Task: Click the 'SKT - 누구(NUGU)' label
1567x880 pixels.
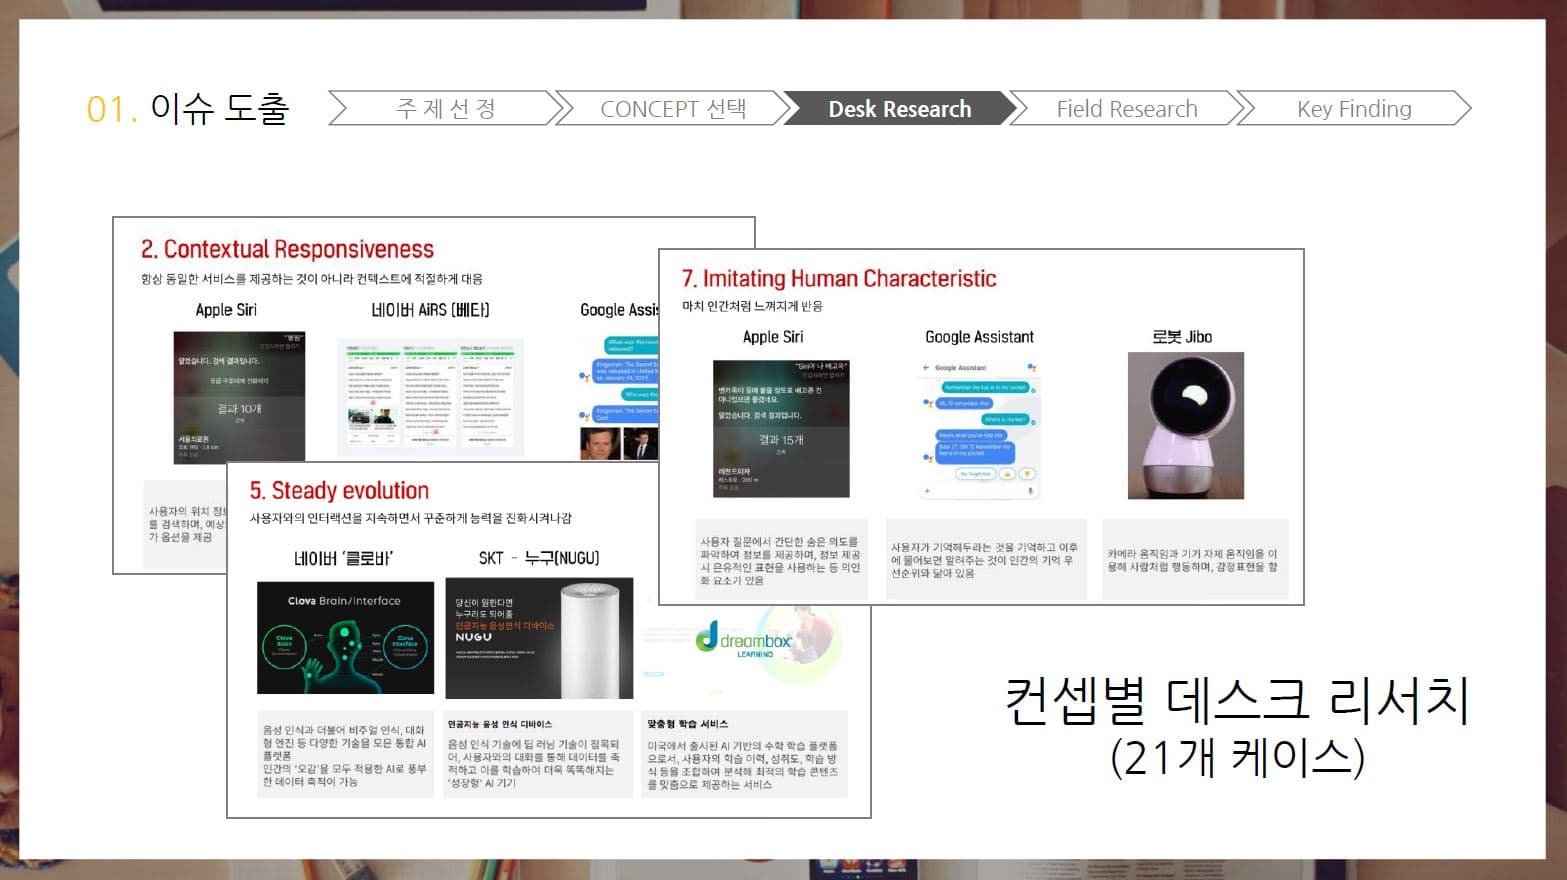Action: point(539,558)
